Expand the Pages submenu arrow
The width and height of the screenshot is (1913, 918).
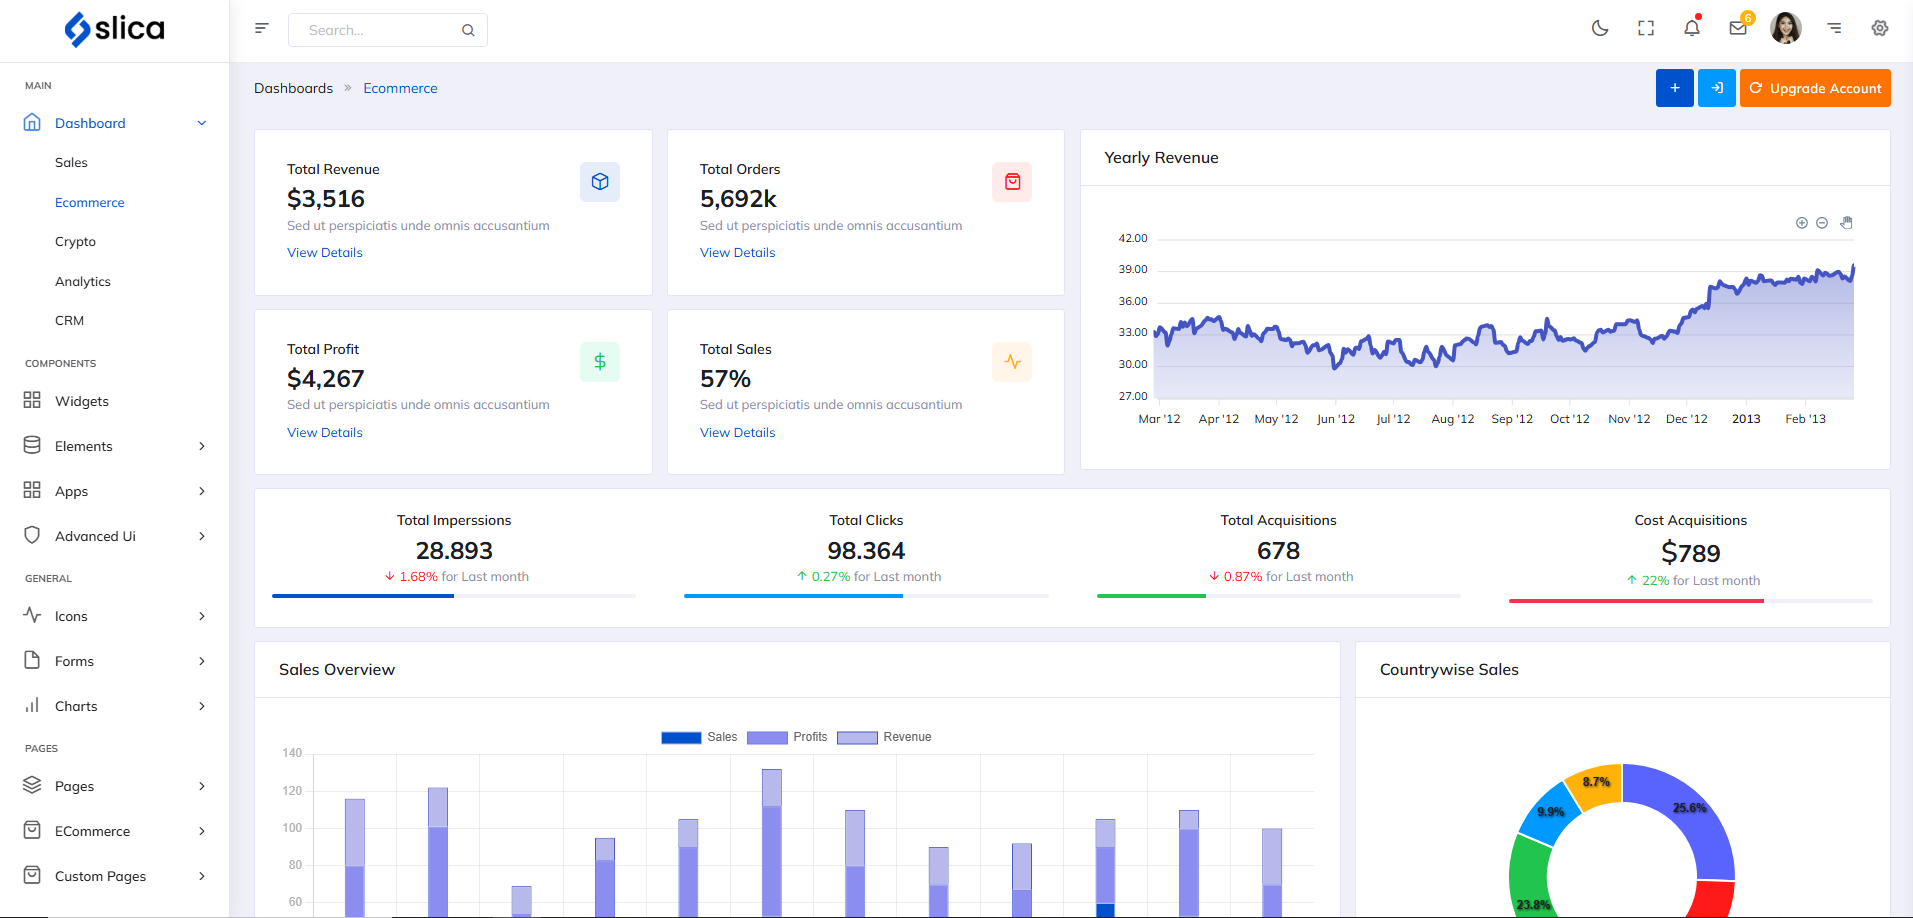pyautogui.click(x=202, y=786)
